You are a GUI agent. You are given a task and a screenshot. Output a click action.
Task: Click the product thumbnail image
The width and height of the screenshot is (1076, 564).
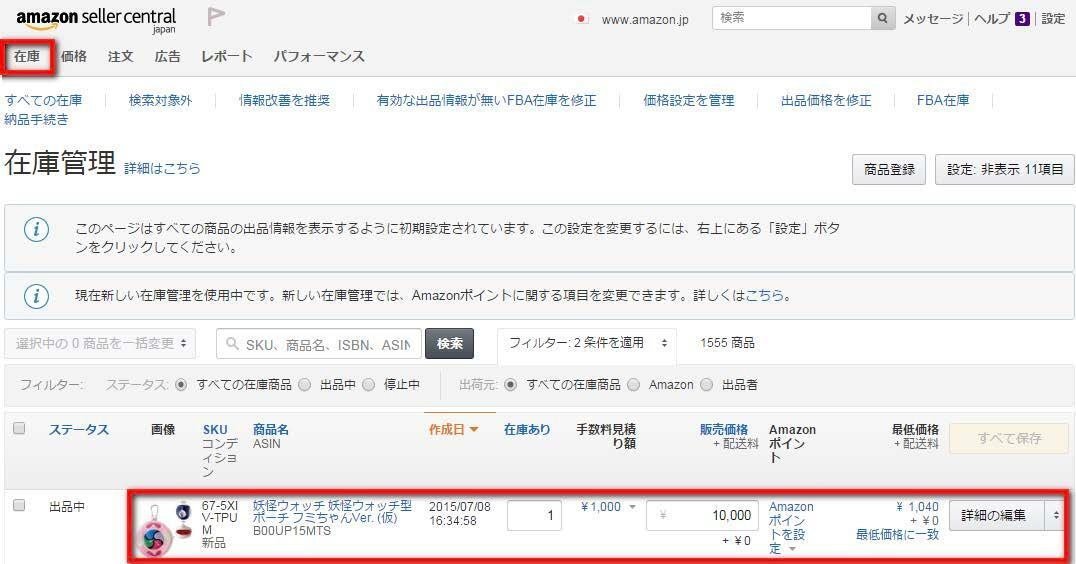tap(166, 528)
